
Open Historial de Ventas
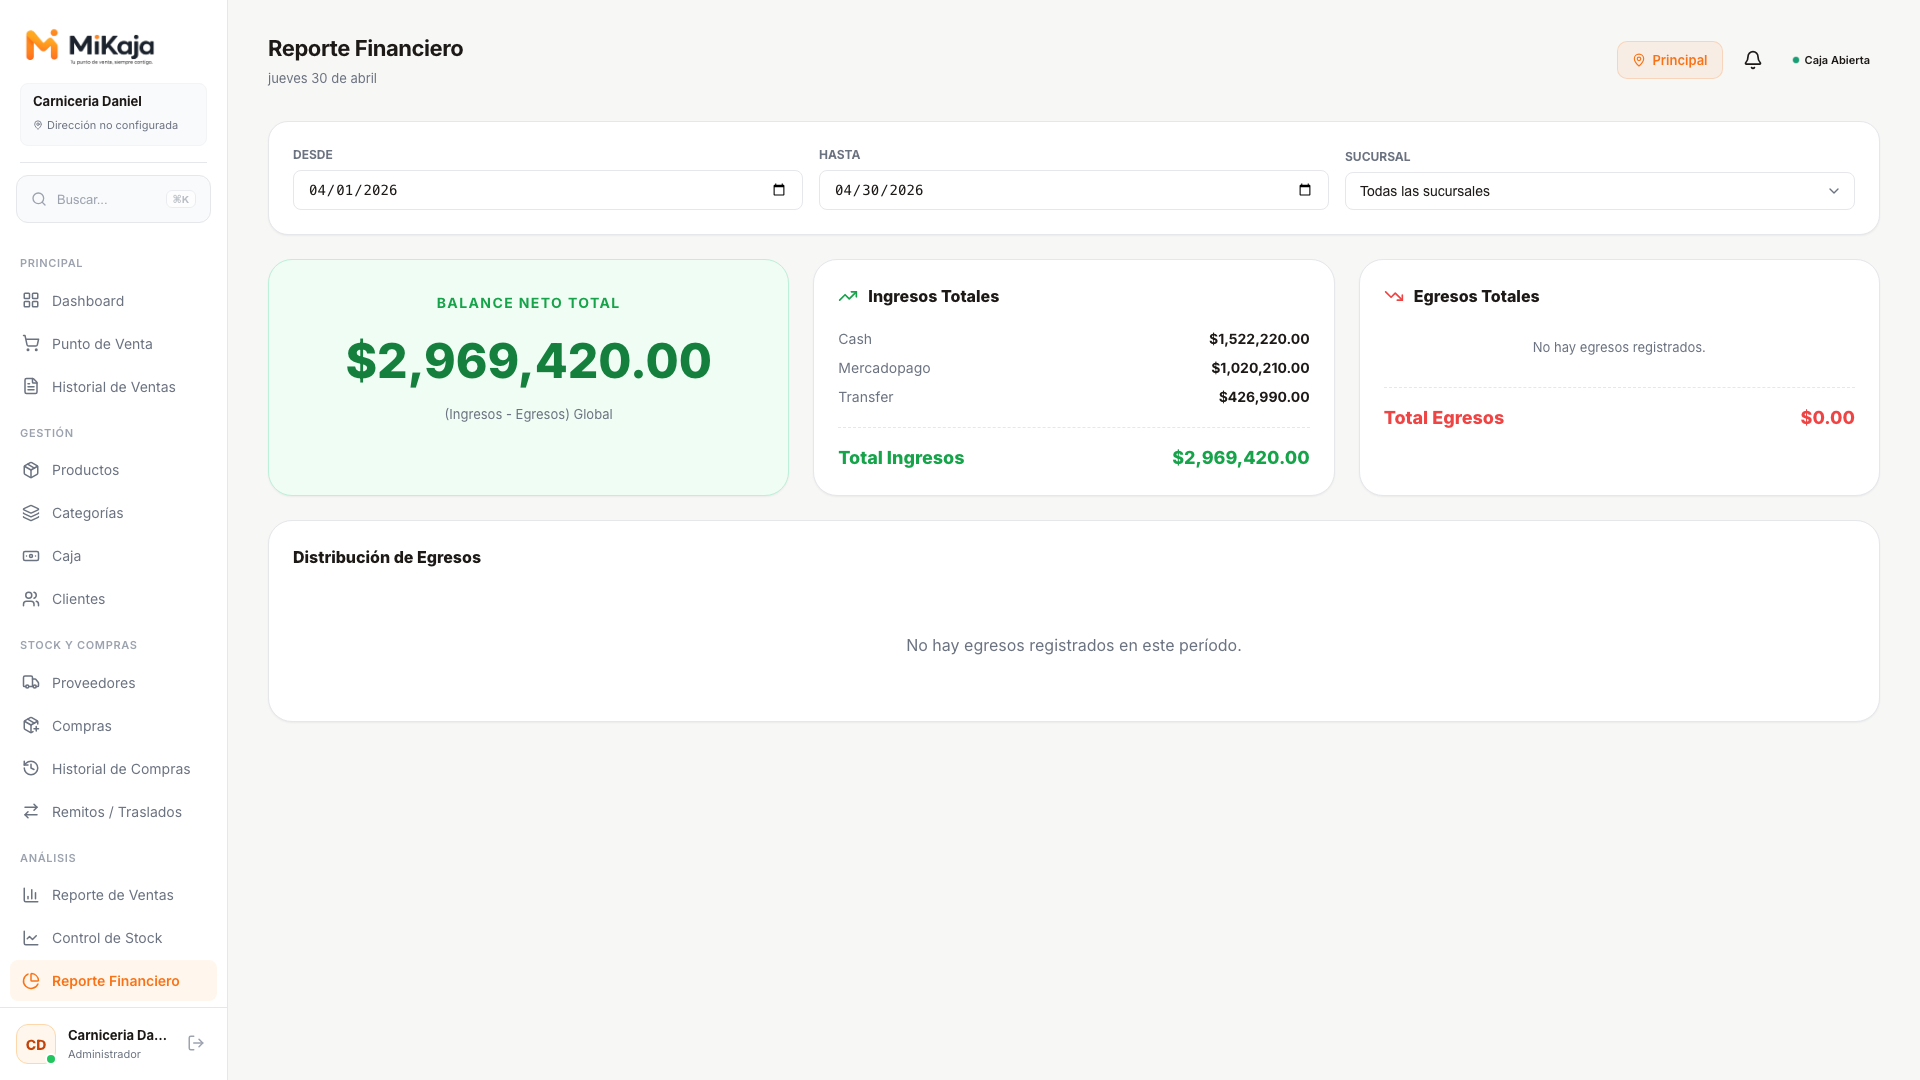[x=113, y=387]
